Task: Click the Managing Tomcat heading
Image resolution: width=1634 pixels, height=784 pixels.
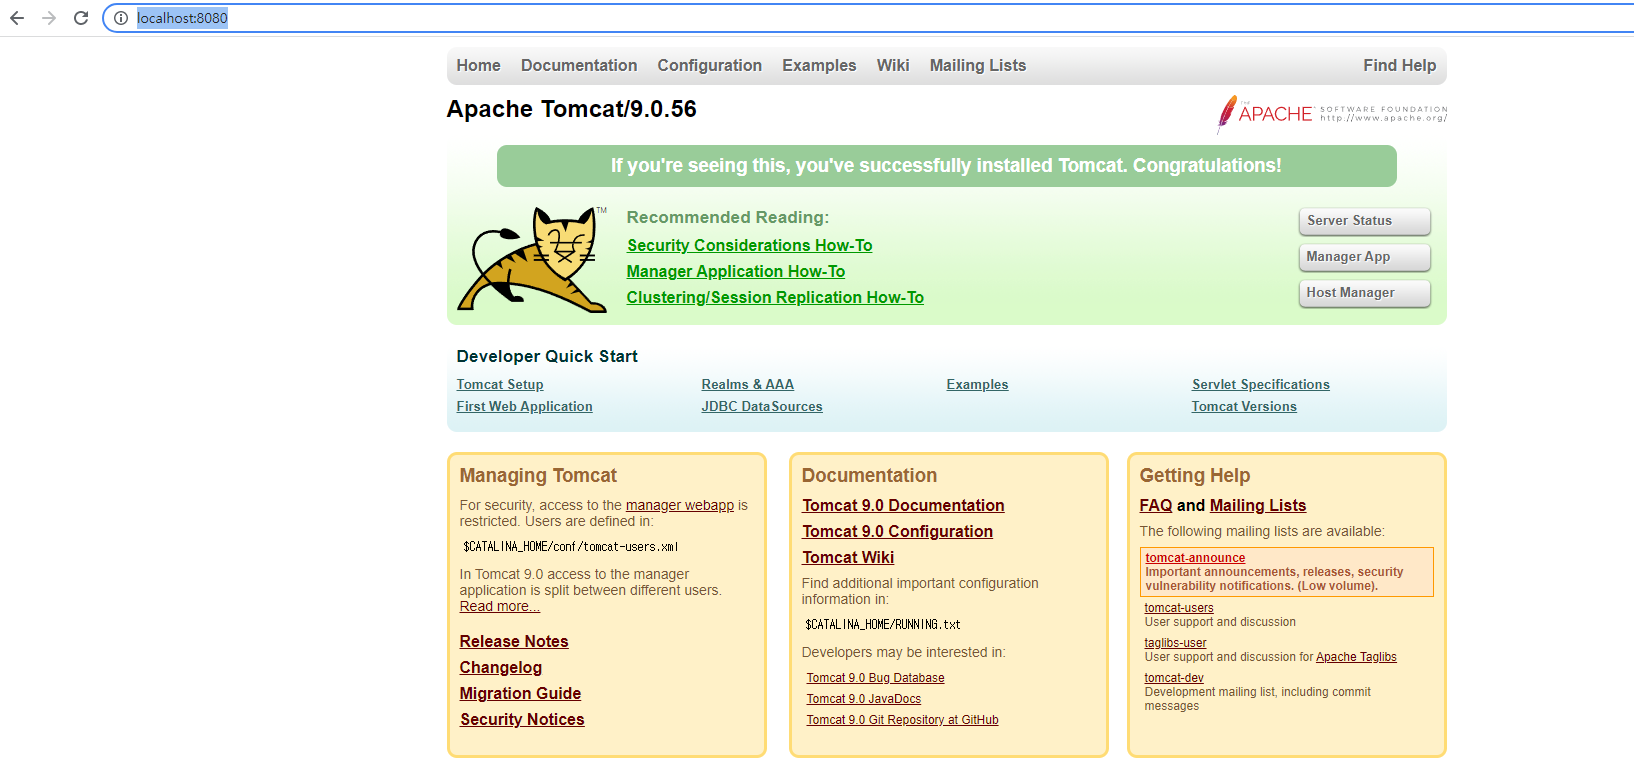Action: (538, 475)
